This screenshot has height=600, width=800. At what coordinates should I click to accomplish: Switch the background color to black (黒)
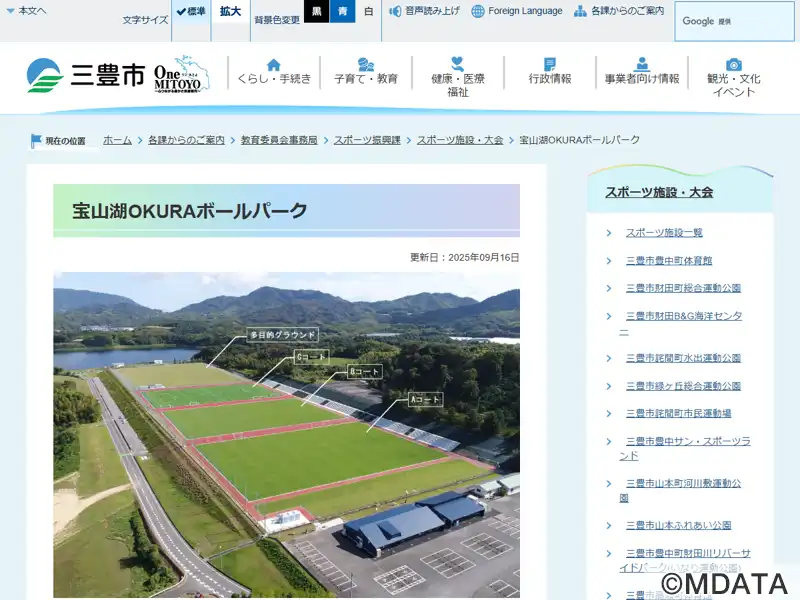[x=316, y=12]
